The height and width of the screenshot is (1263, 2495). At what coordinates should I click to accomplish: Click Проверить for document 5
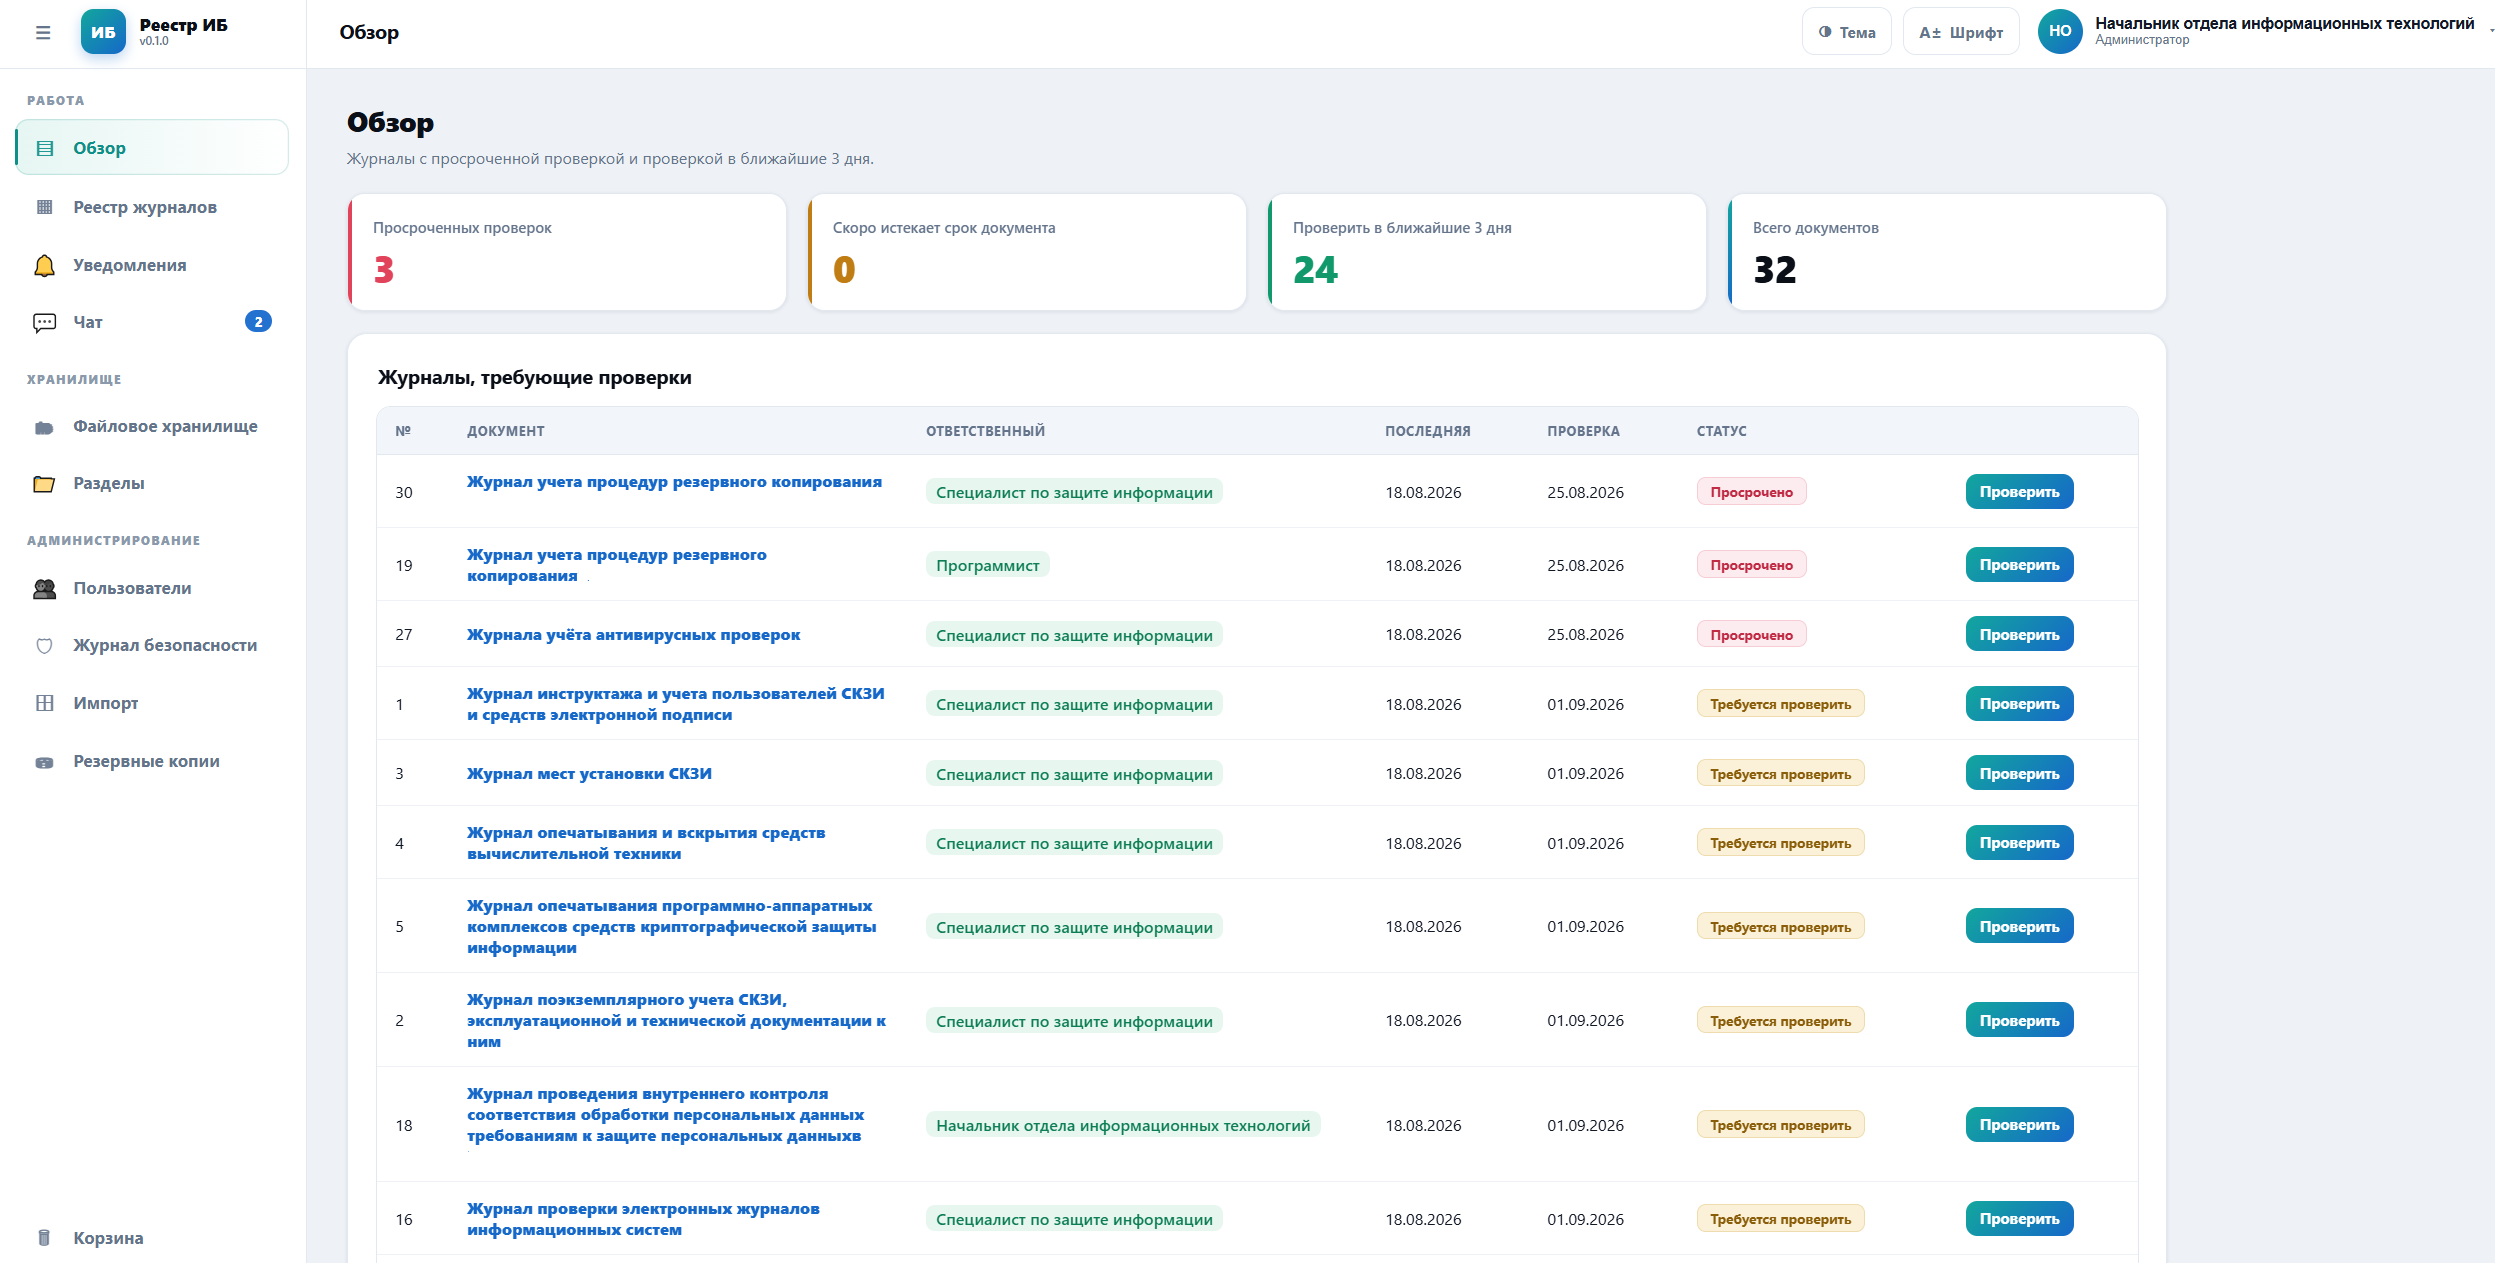tap(2019, 926)
